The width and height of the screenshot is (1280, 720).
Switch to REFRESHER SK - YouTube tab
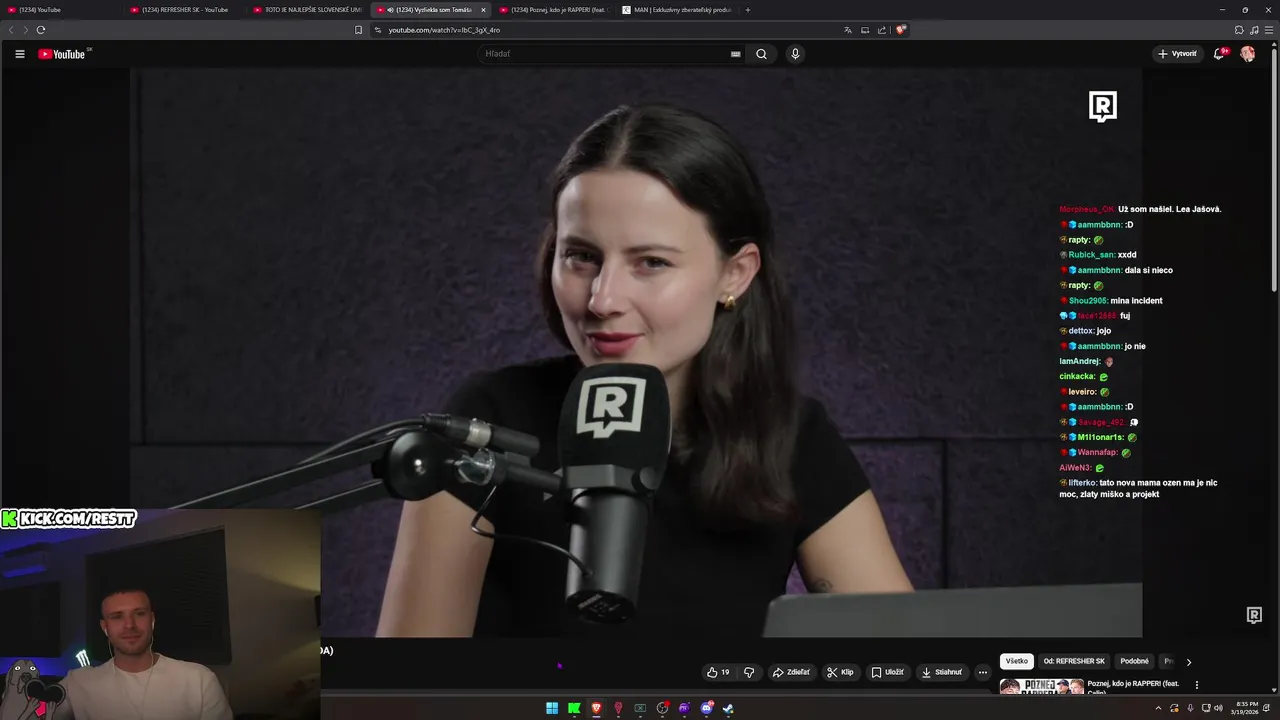tap(185, 10)
